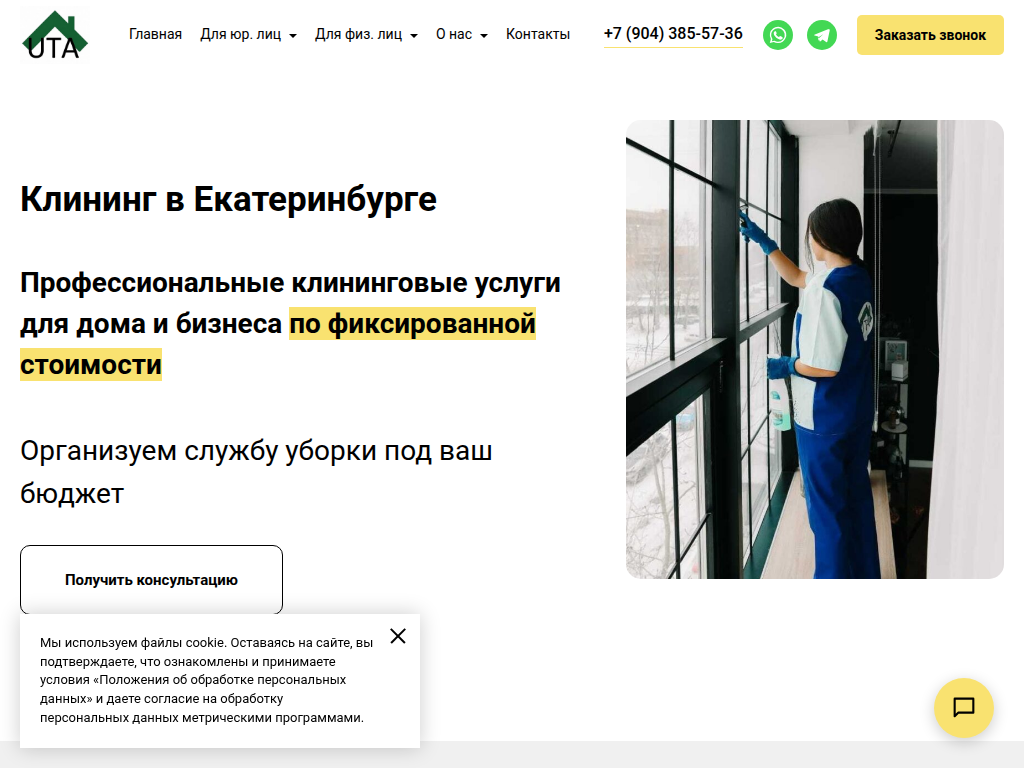Close the cookie notice
This screenshot has width=1024, height=768.
click(398, 636)
